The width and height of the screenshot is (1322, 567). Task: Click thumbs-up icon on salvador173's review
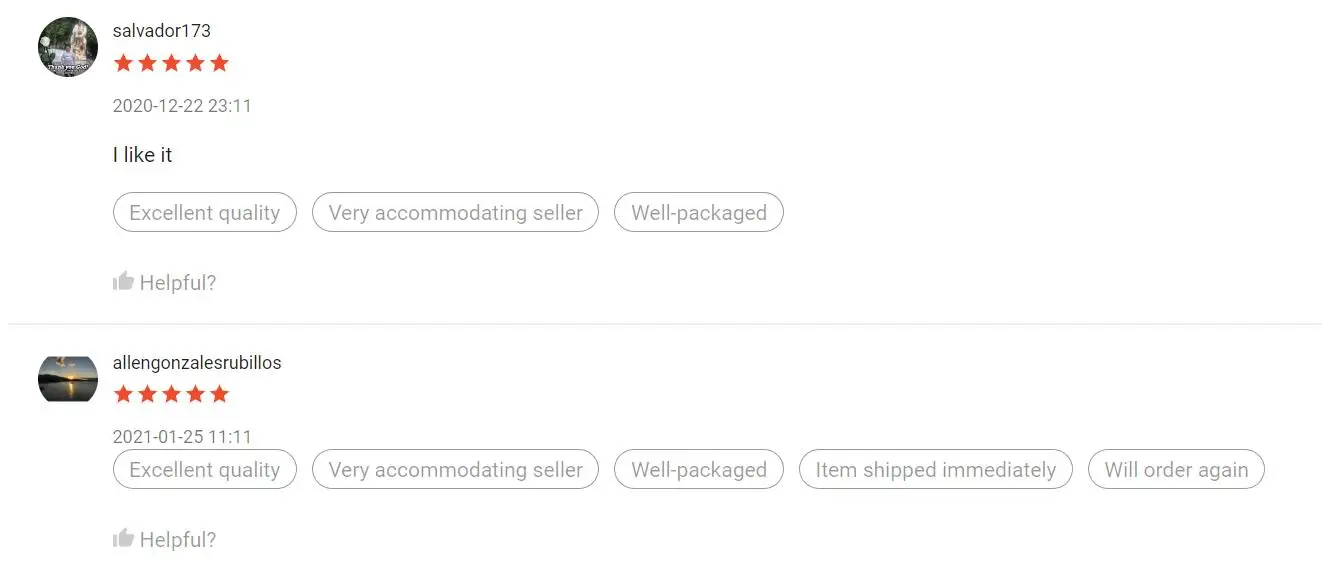pyautogui.click(x=124, y=281)
